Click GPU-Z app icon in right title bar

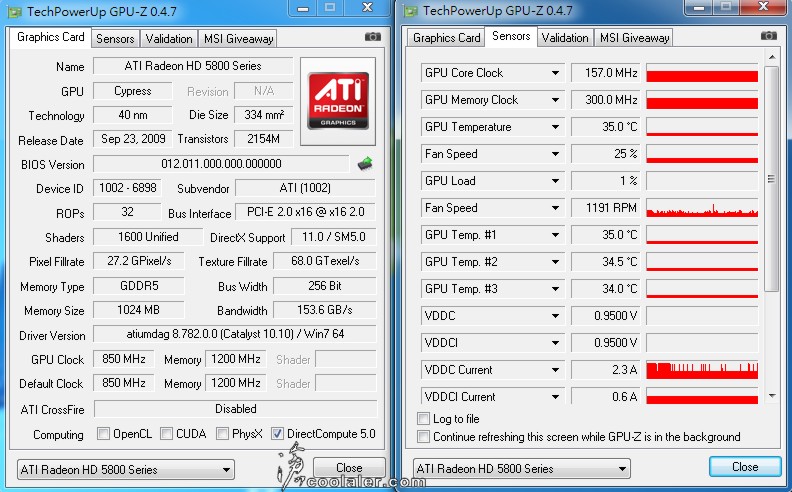[x=411, y=11]
